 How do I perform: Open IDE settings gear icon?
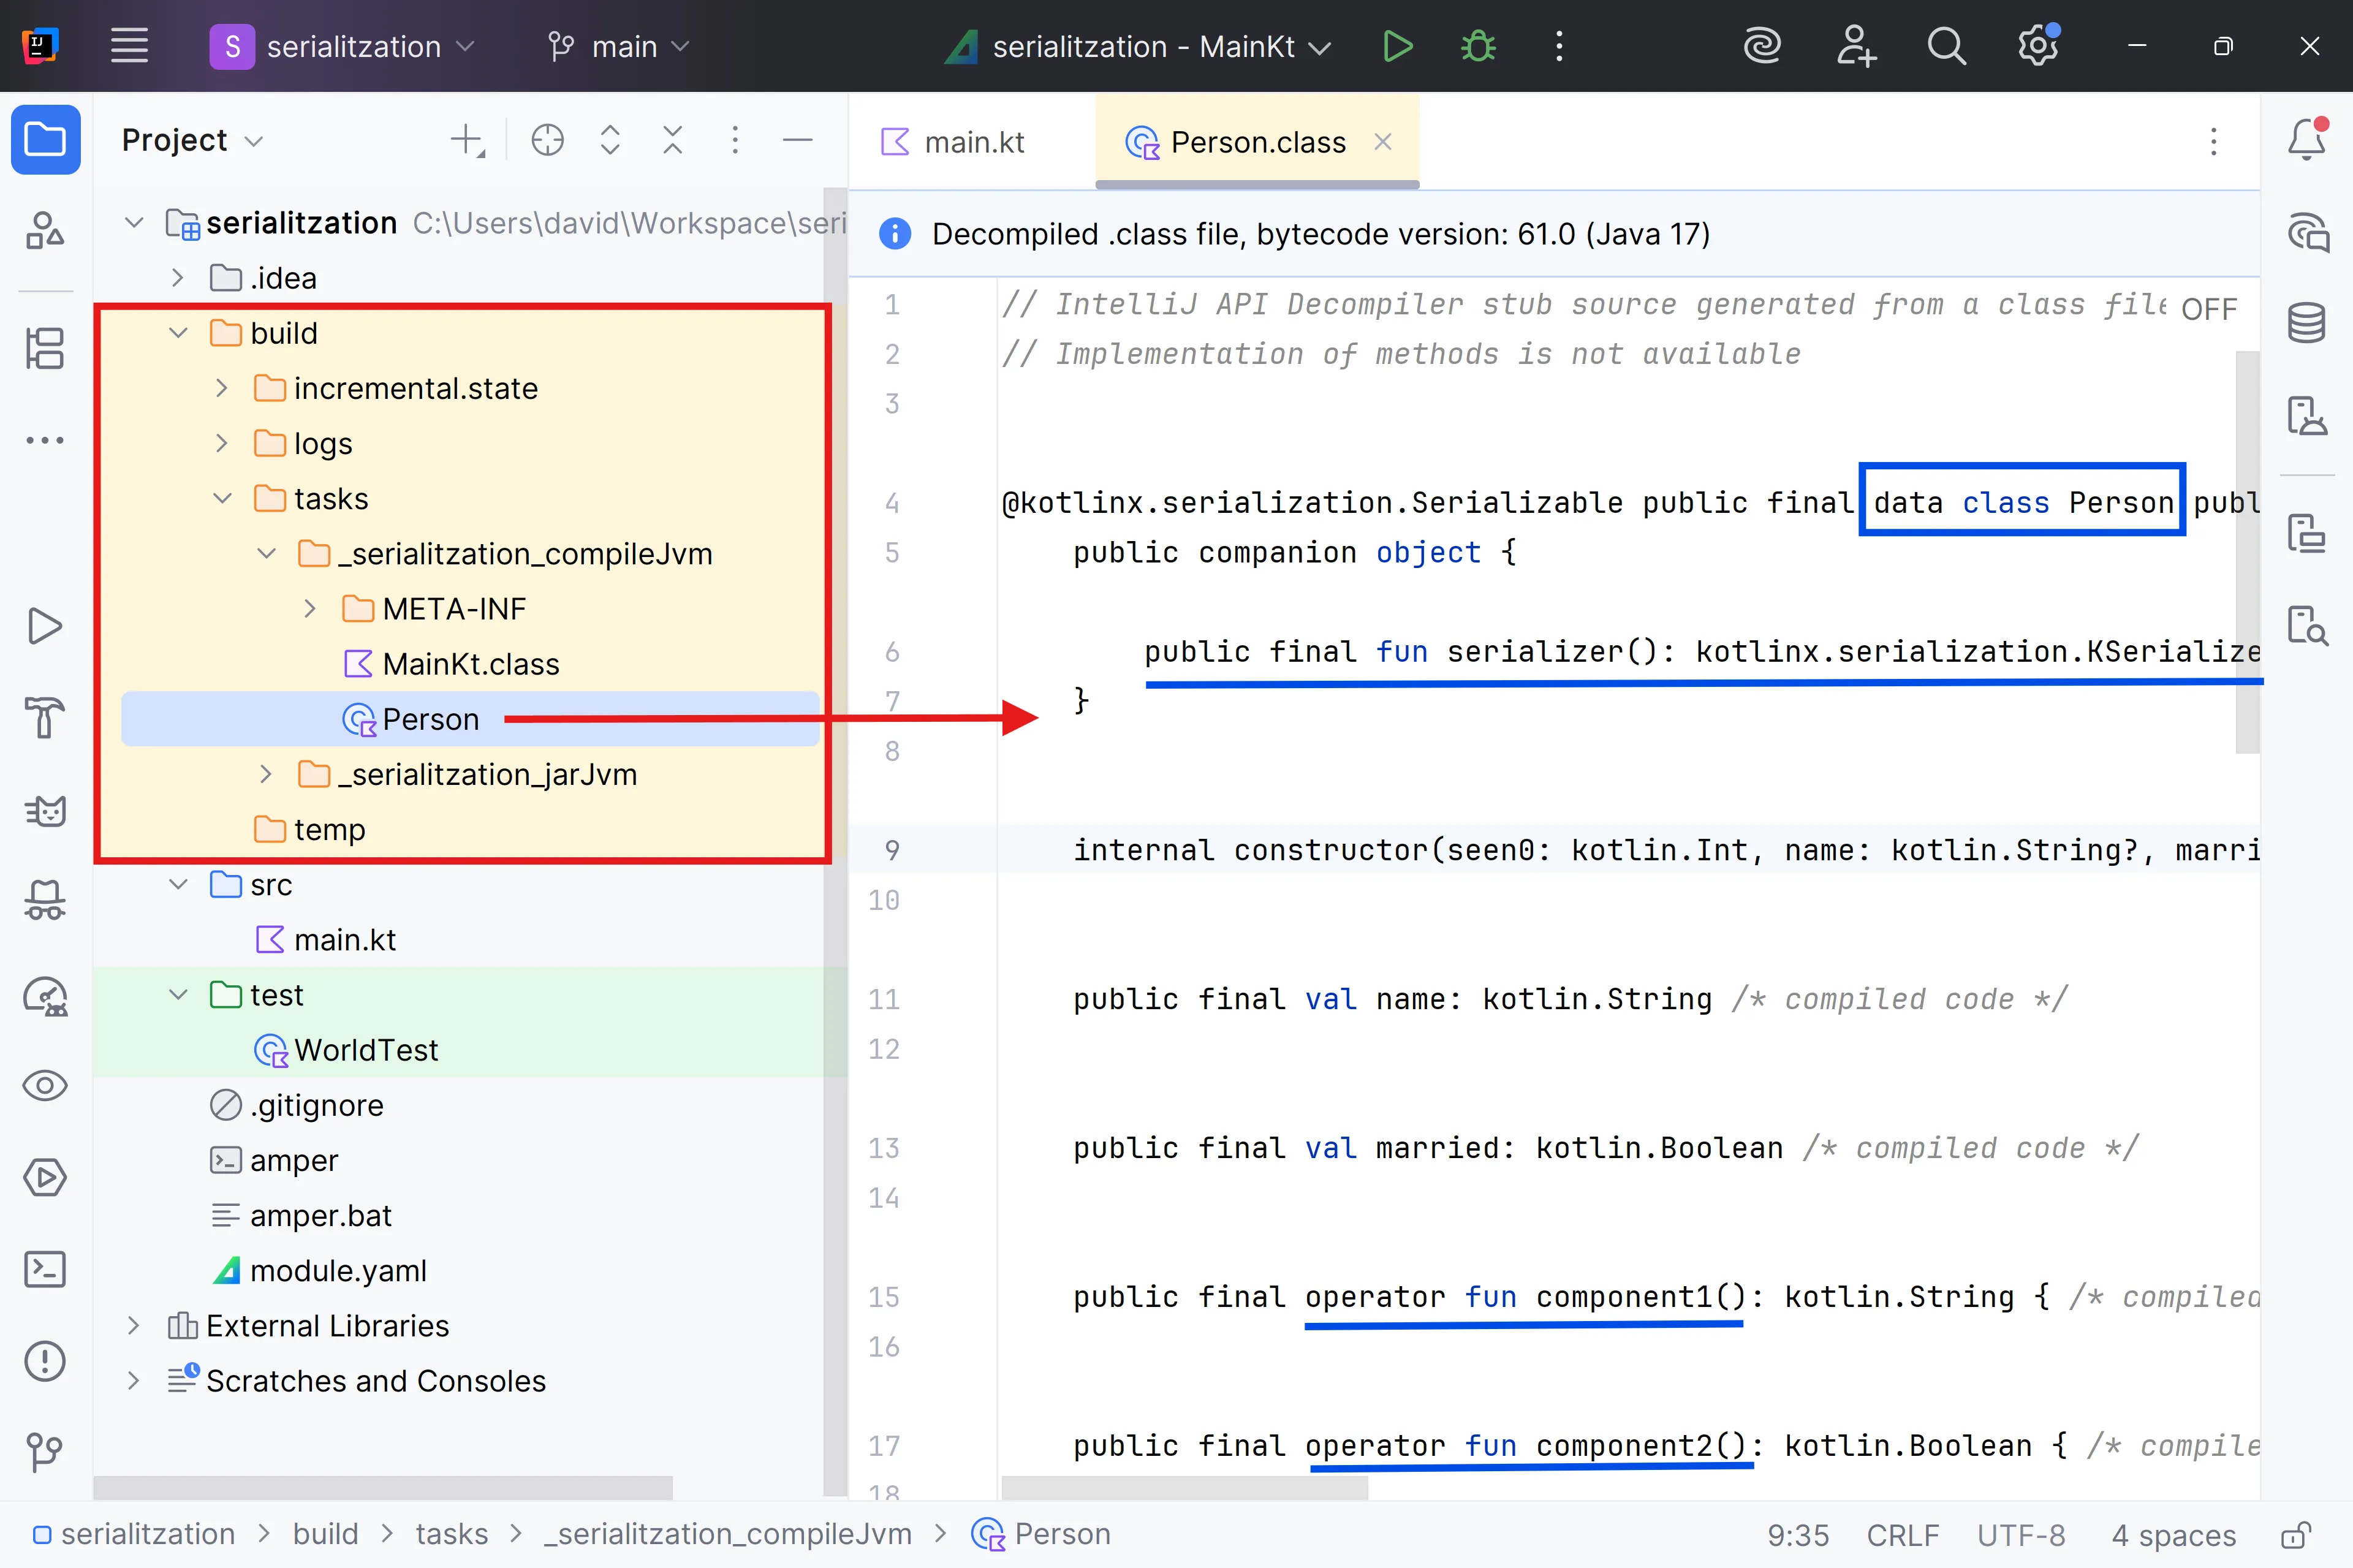click(2036, 46)
